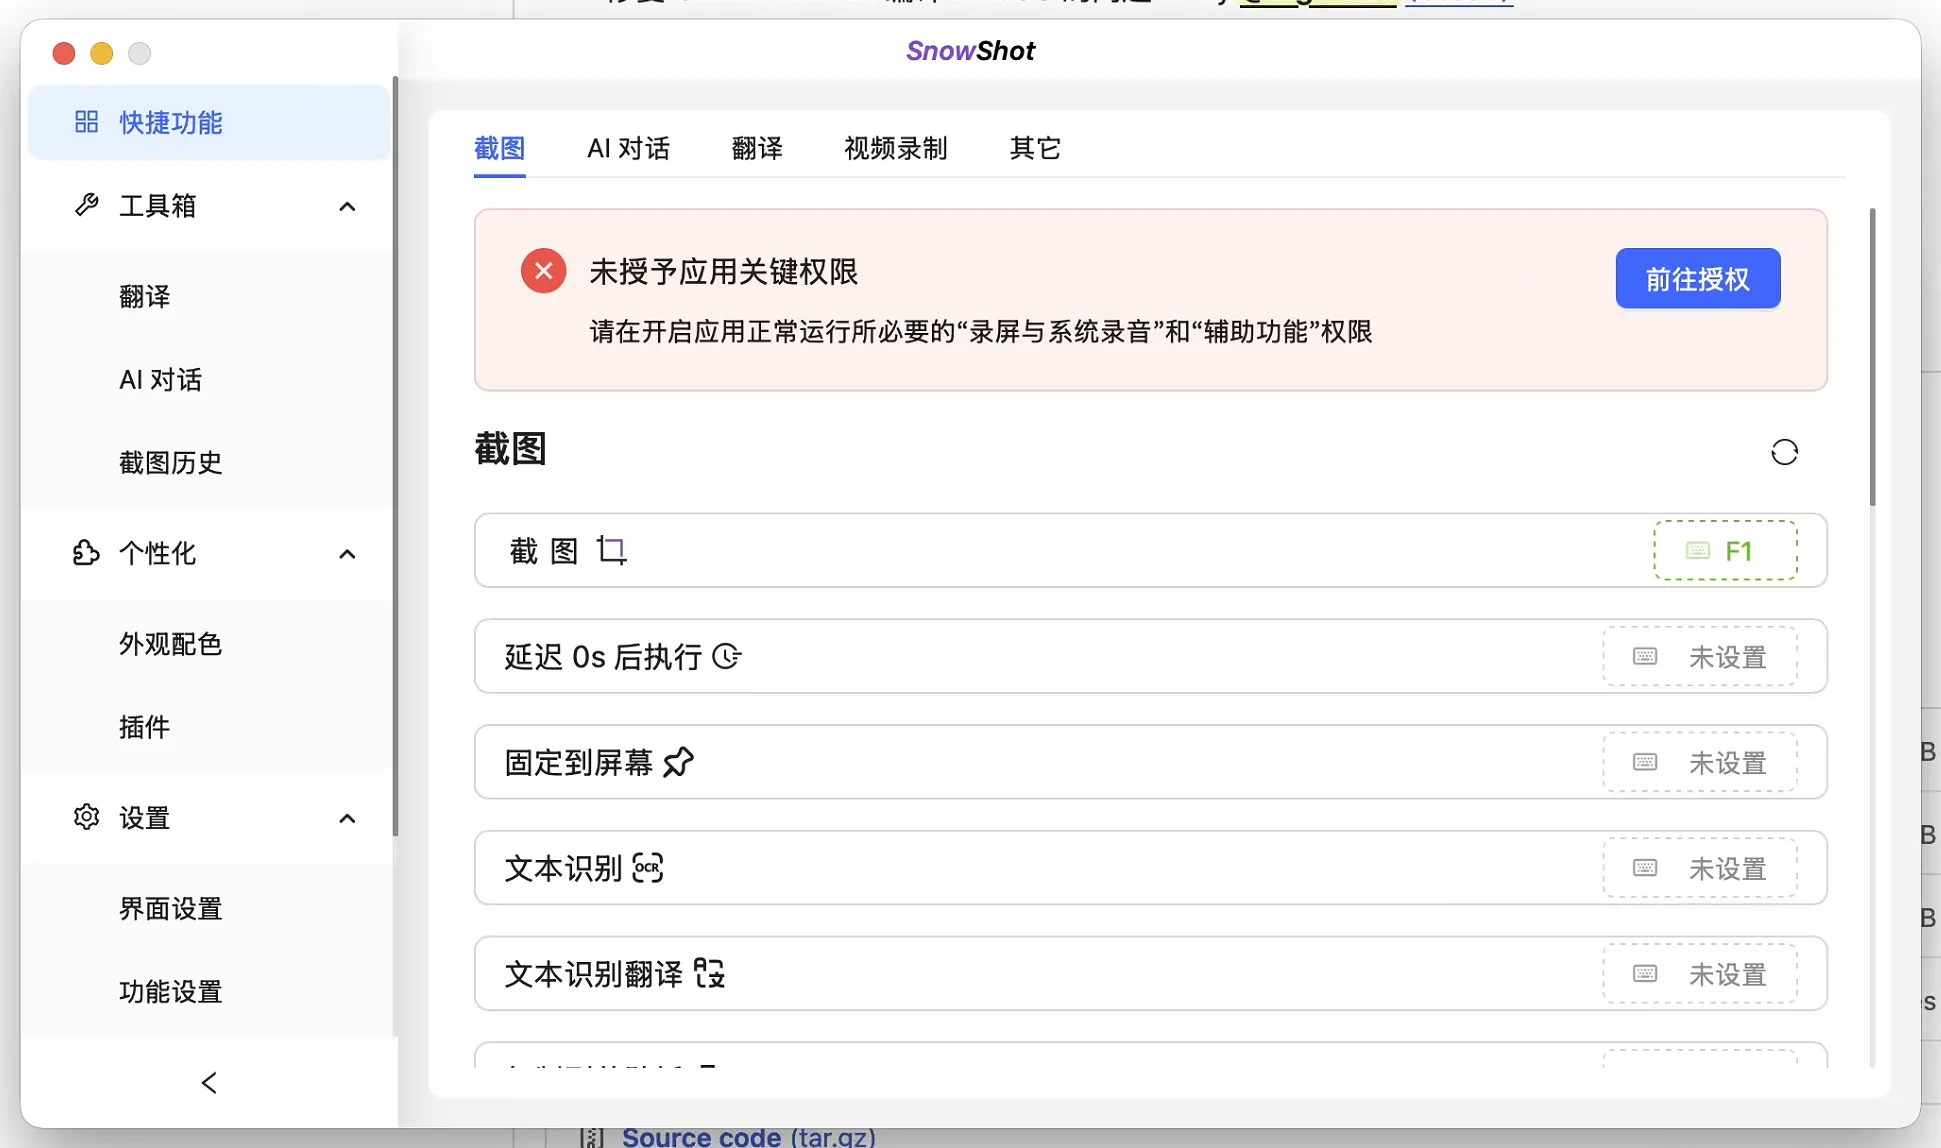
Task: Collapse the 工具箱 section
Action: [347, 206]
